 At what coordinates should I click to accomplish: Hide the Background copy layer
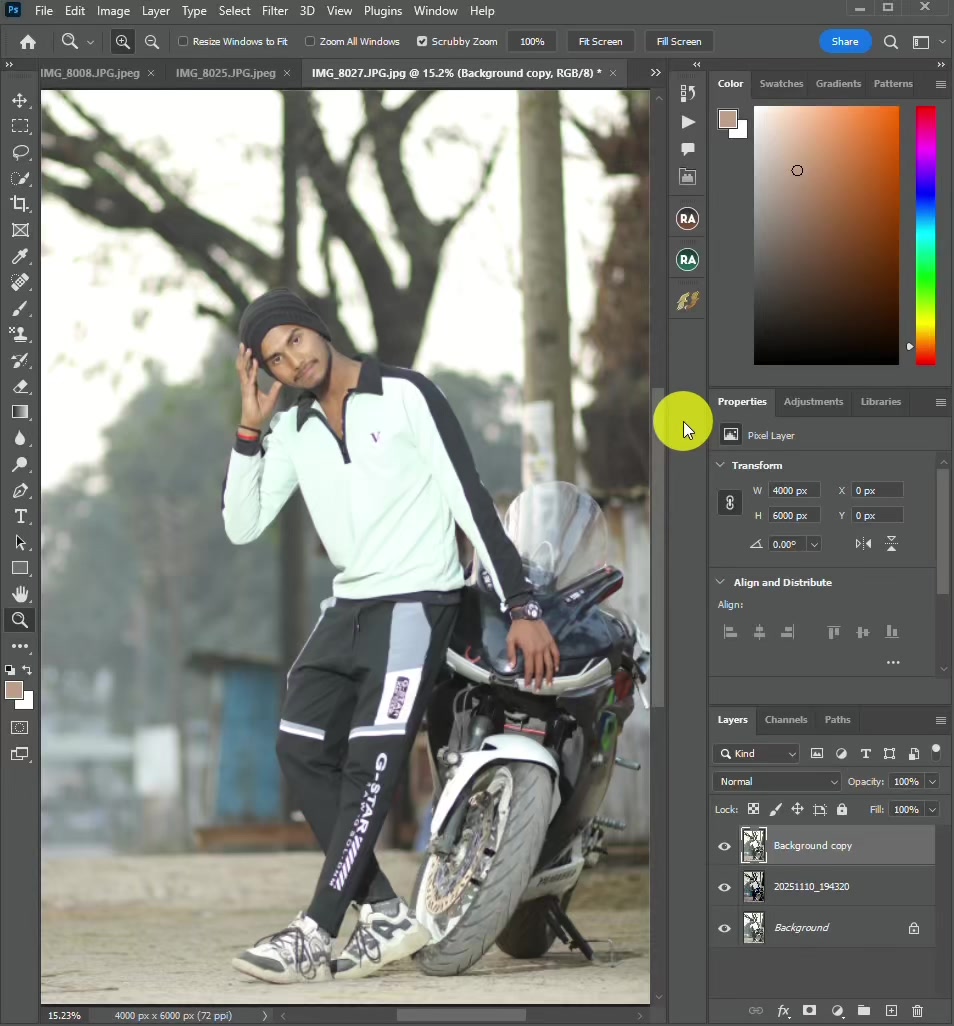[x=724, y=846]
